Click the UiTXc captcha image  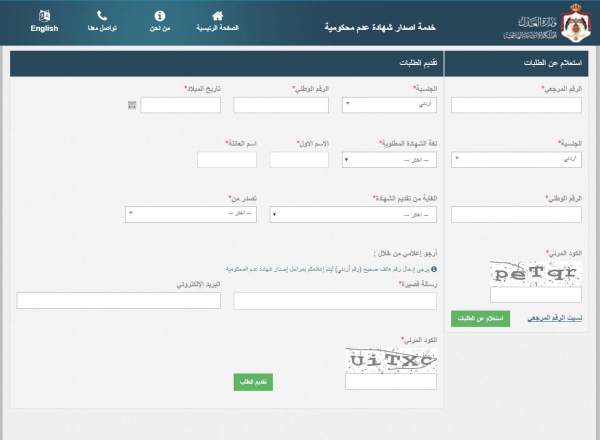pyautogui.click(x=391, y=359)
